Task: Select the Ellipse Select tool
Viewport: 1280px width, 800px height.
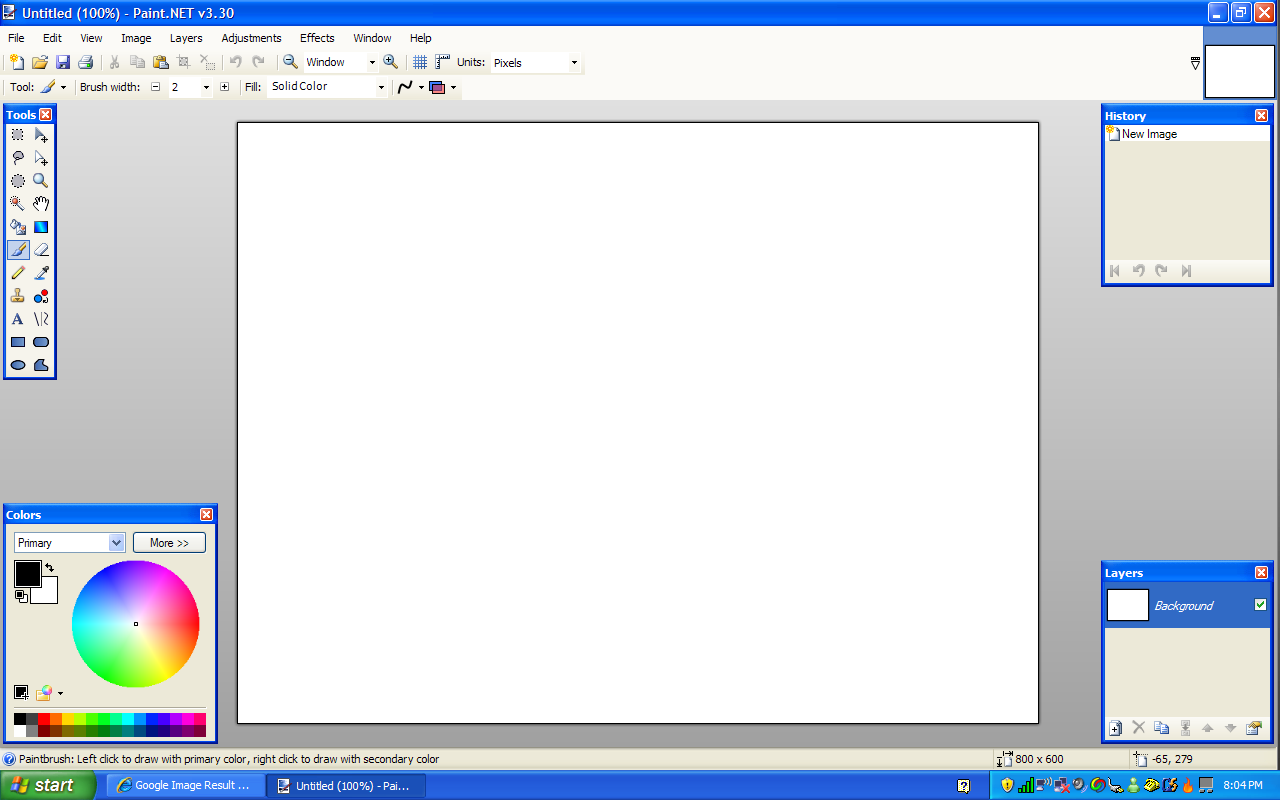Action: [18, 181]
